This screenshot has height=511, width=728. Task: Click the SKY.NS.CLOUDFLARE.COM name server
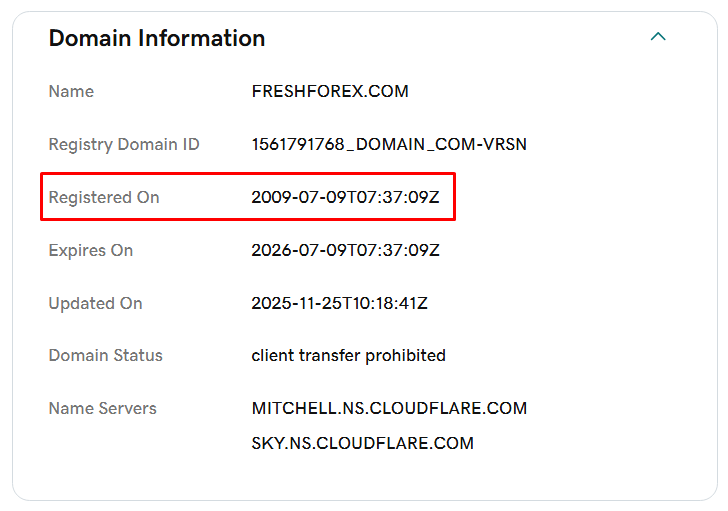tap(362, 443)
